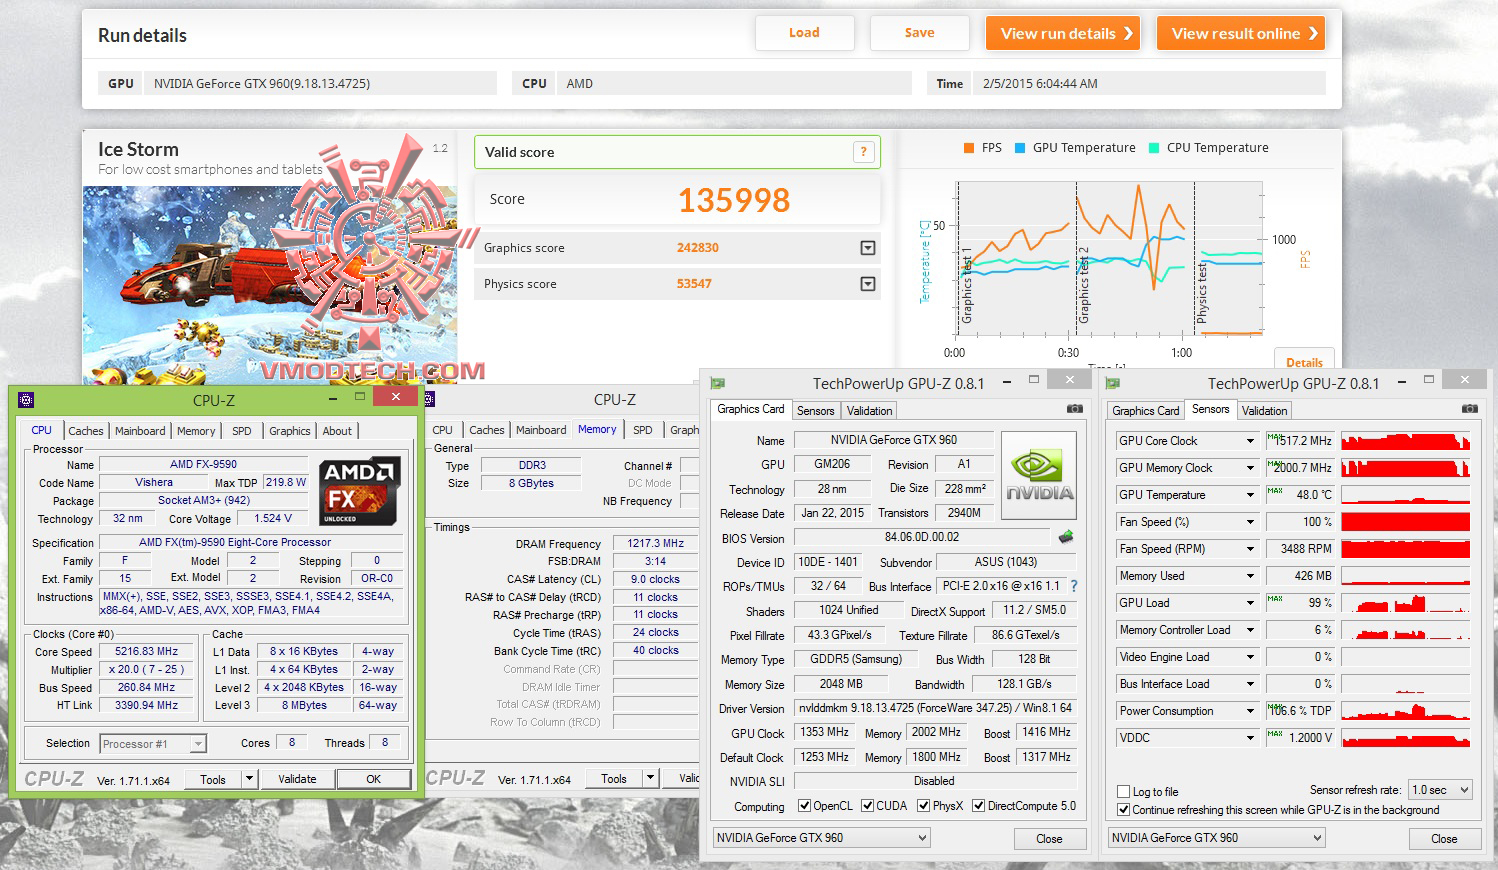Click Close in the GPU-Z Graphics Card window
Screen dimensions: 1498x870
pos(1049,839)
